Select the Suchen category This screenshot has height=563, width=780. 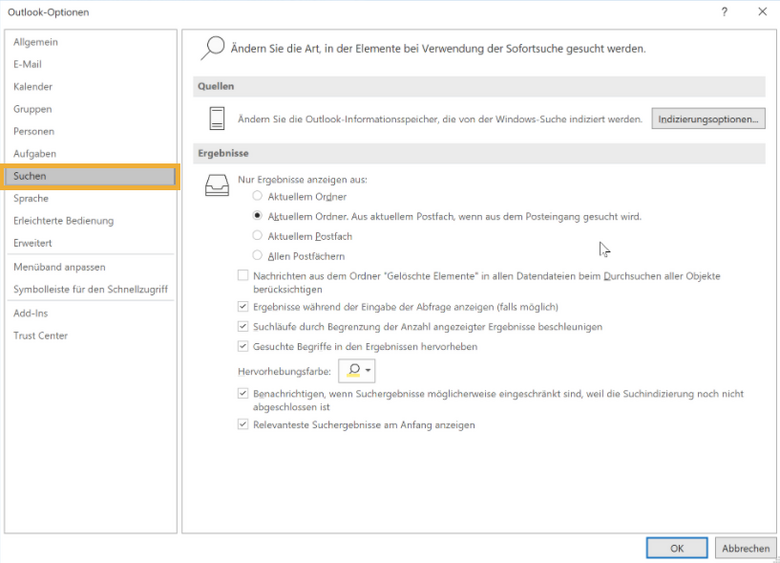pos(91,176)
